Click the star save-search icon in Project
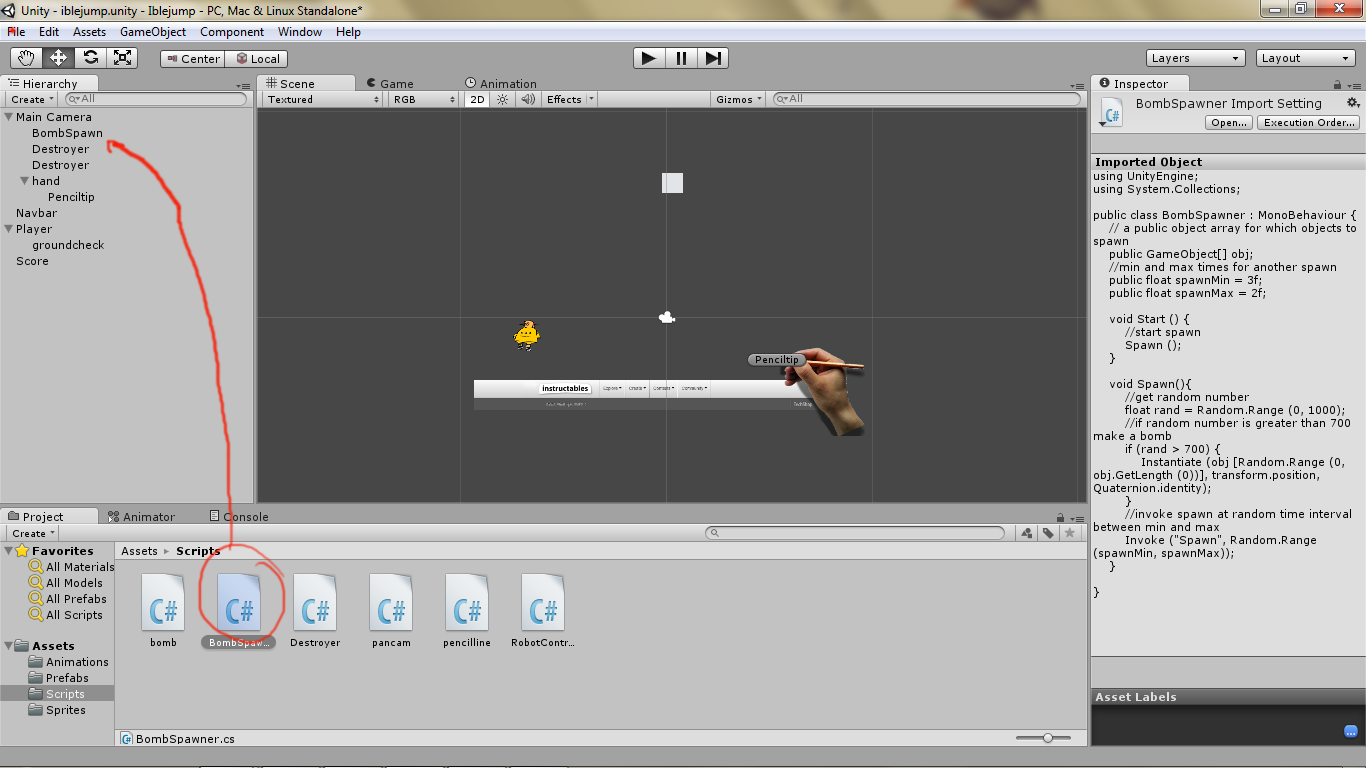 pos(1070,533)
